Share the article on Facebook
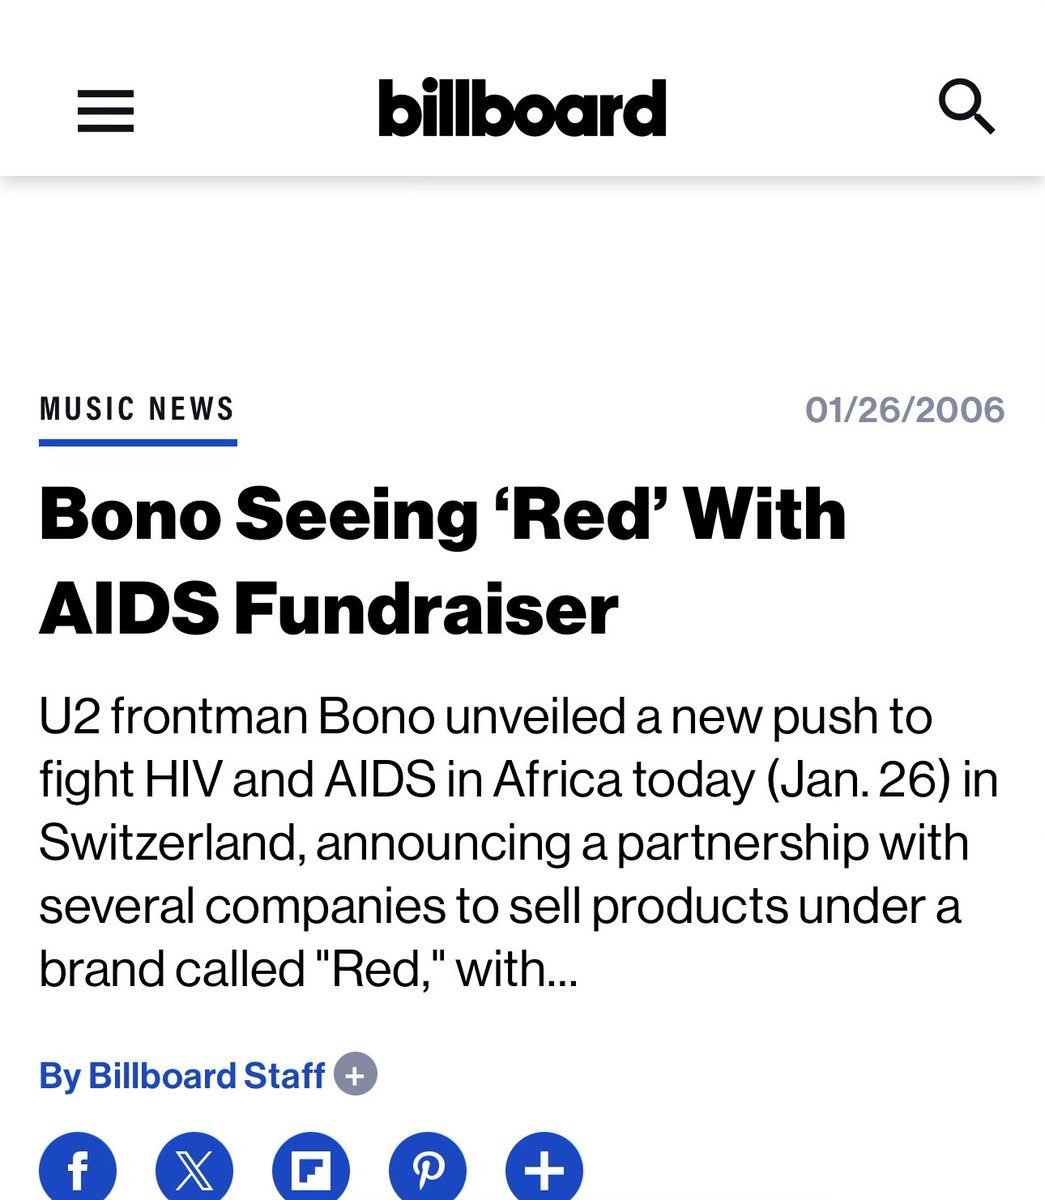The height and width of the screenshot is (1200, 1045). [x=78, y=1168]
